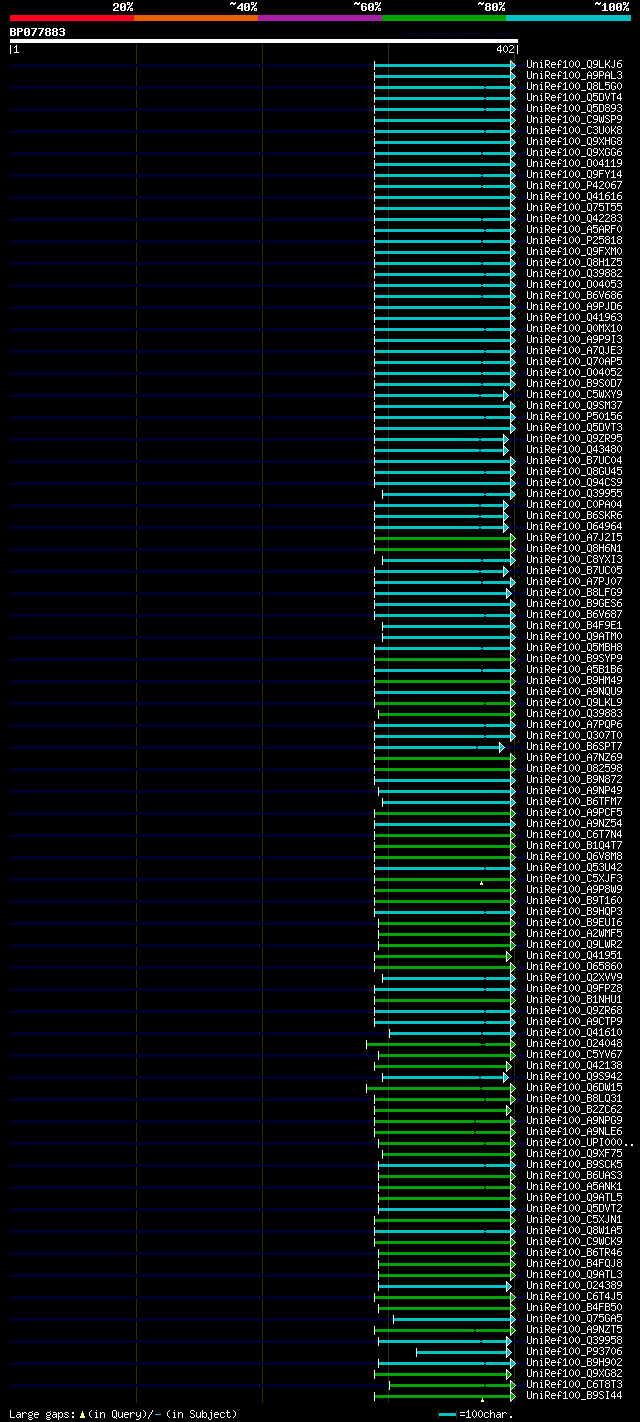Open hit UniRef100_Q9XHG8
Viewport: 640px width, 1422px height.
point(574,141)
